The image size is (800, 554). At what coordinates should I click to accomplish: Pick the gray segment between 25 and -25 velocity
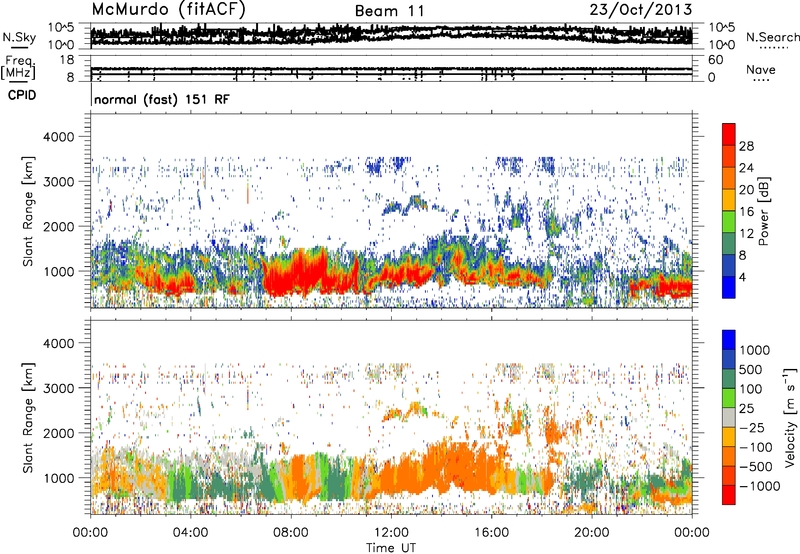(x=729, y=417)
